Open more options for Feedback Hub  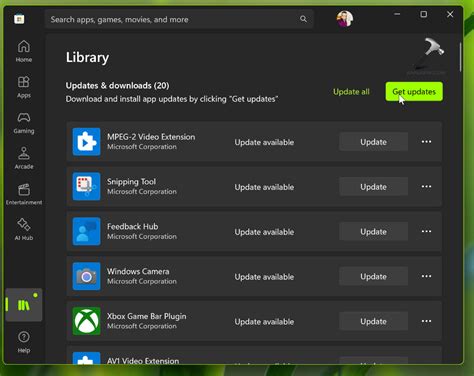426,231
